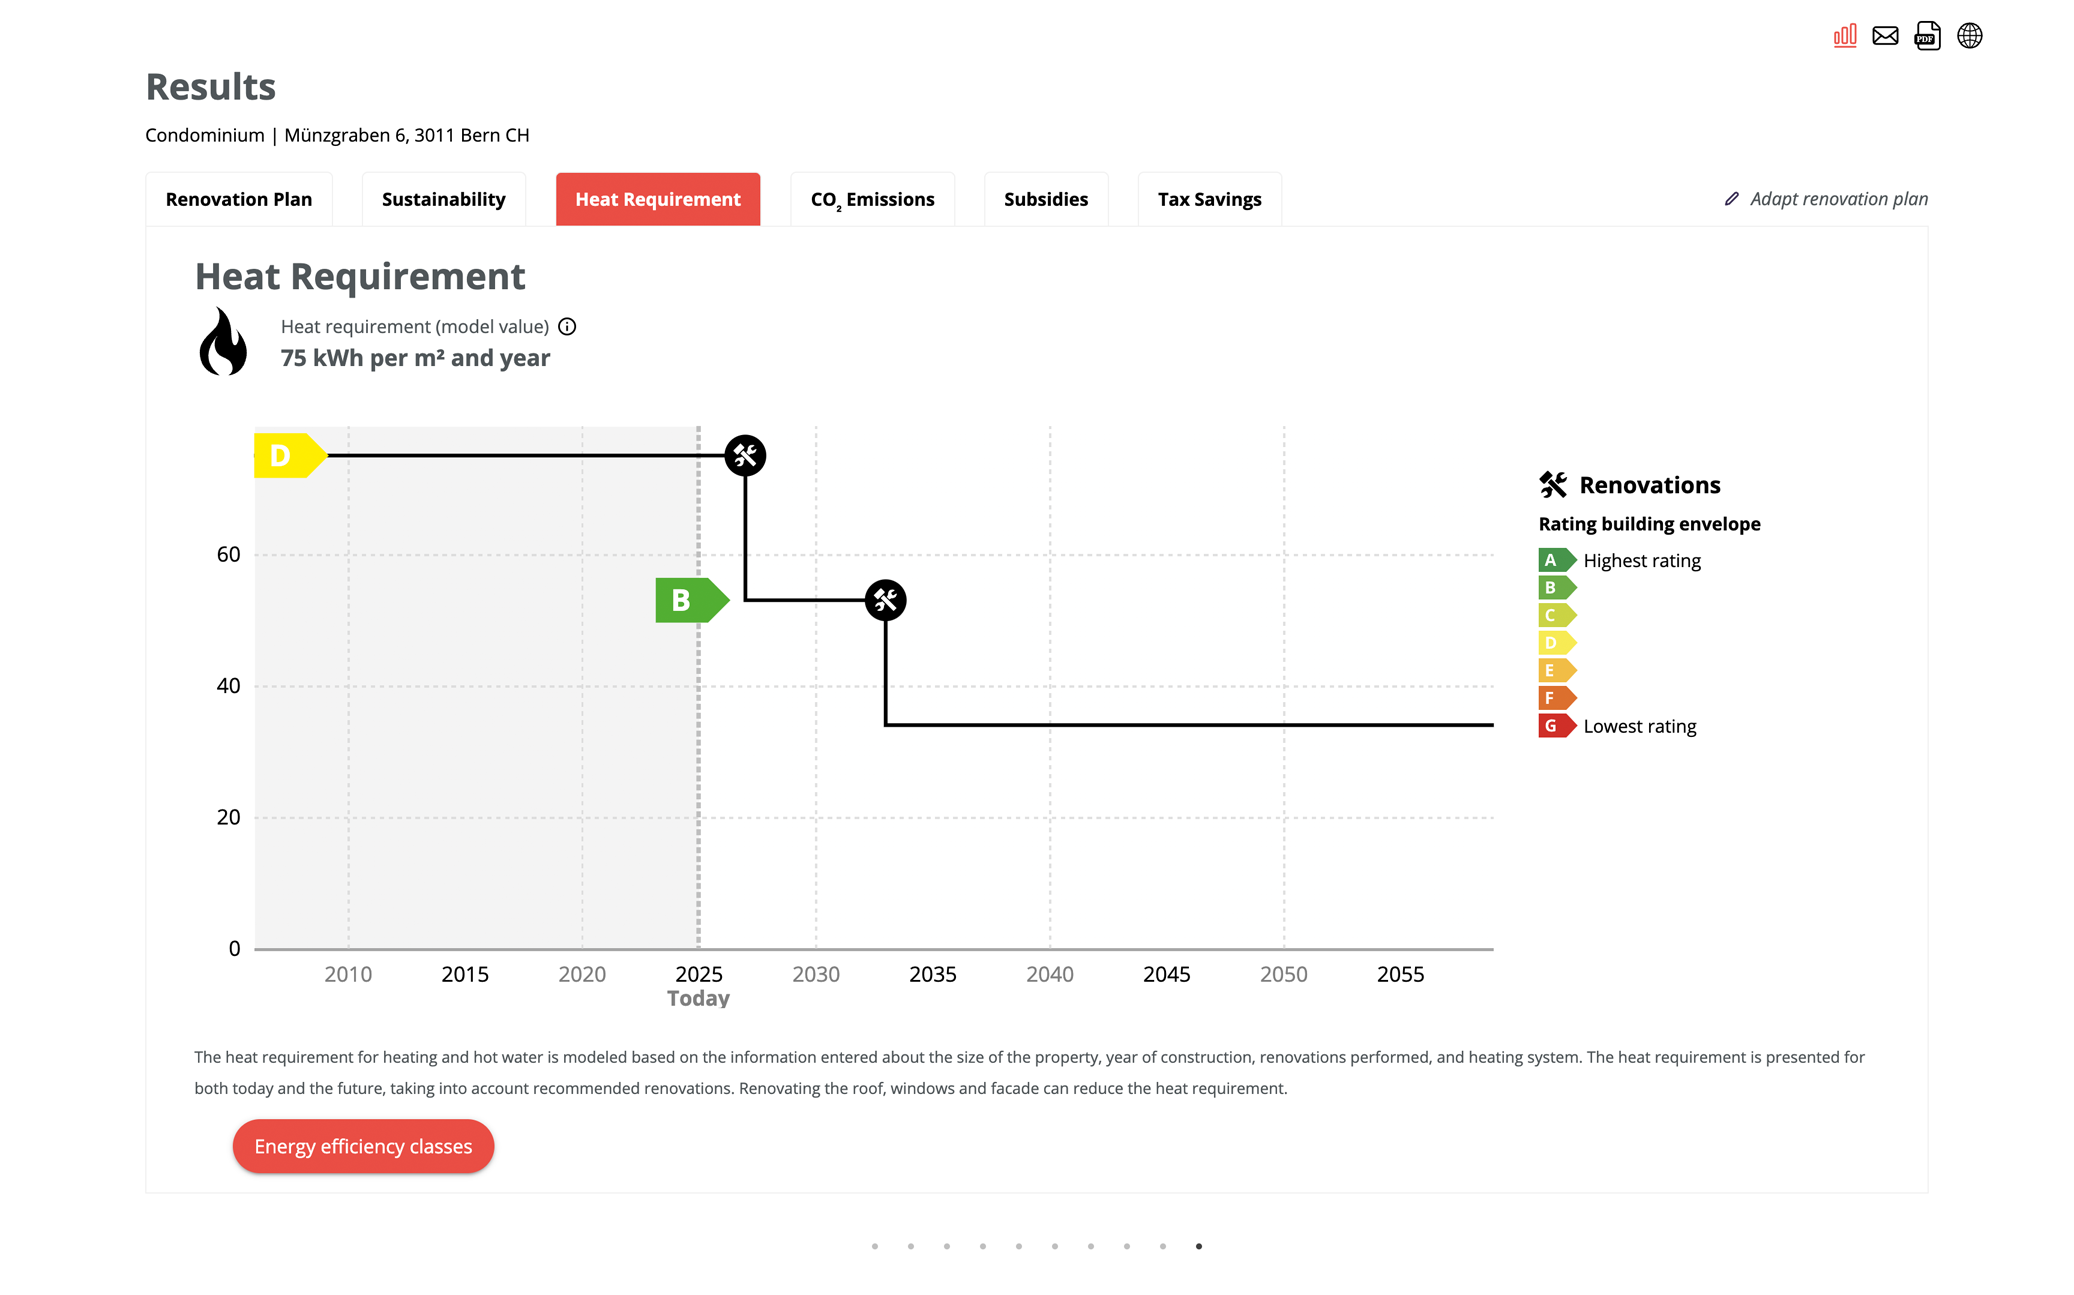
Task: Click the pencil icon beside Adapt renovation plan
Action: click(1732, 199)
